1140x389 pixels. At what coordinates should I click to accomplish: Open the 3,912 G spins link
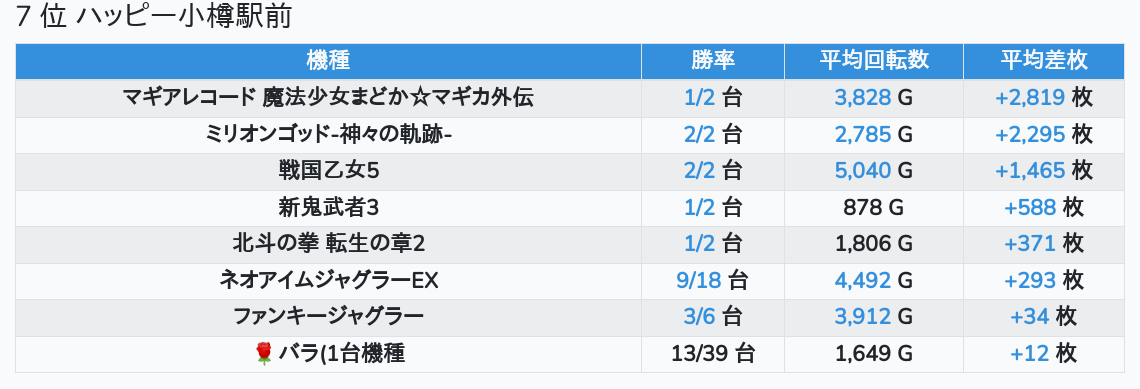(862, 317)
